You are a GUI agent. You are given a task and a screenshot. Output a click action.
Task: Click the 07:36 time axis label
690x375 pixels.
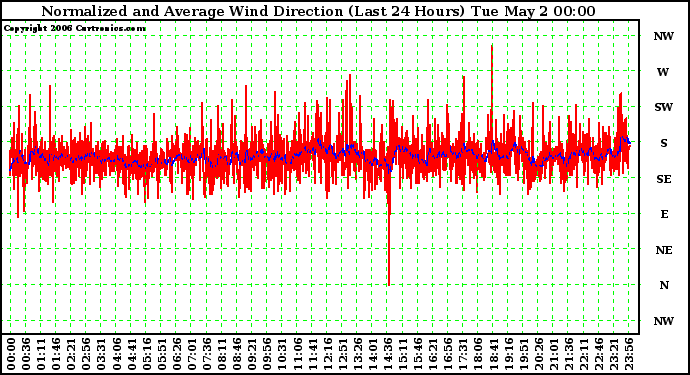pos(207,354)
